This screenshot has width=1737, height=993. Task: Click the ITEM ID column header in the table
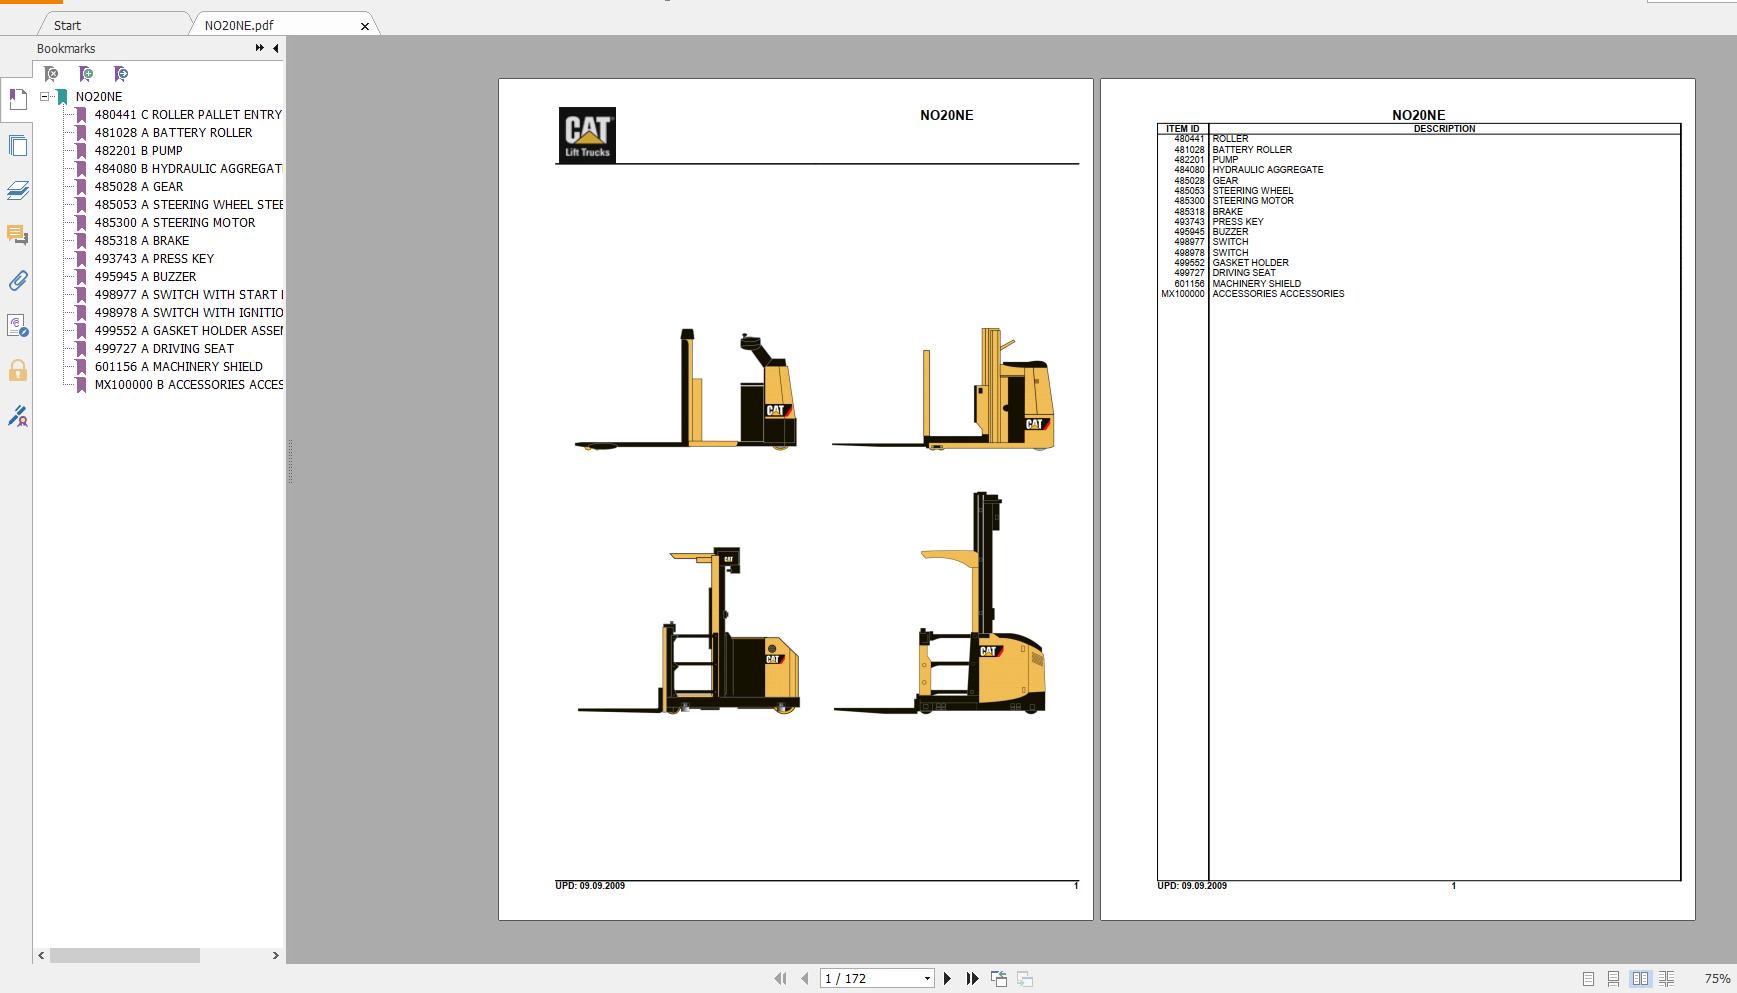coord(1182,129)
